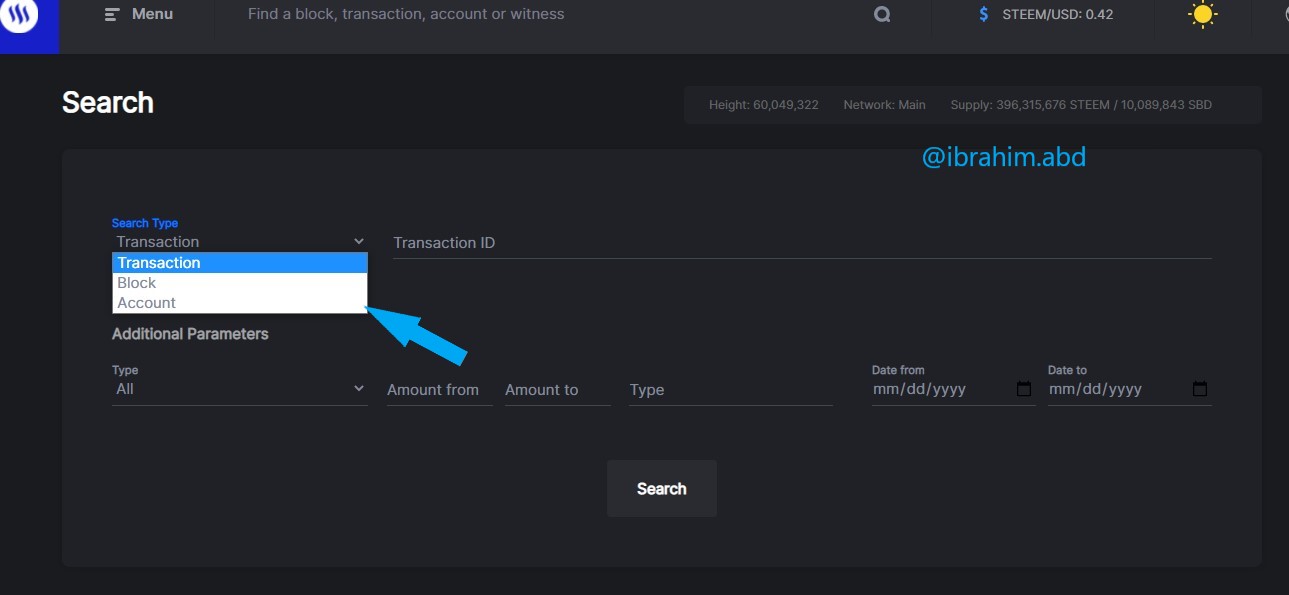
Task: Click the Transaction ID input field
Action: click(x=802, y=243)
